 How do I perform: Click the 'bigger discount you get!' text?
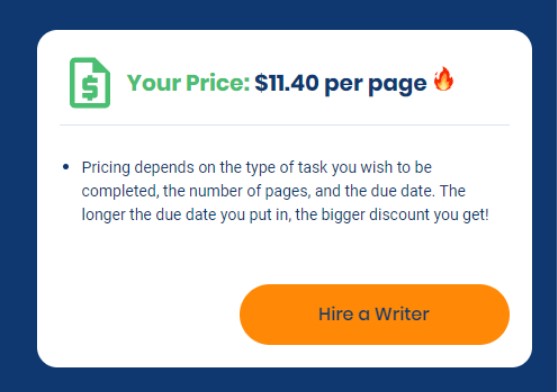point(405,215)
